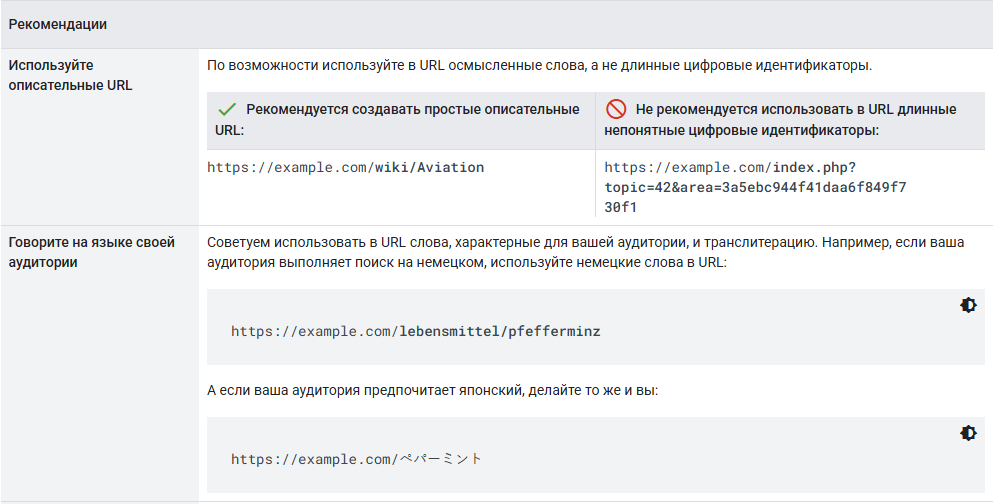Image resolution: width=993 pixels, height=504 pixels.
Task: Select the 'Рекомендации' table header
Action: 58,23
